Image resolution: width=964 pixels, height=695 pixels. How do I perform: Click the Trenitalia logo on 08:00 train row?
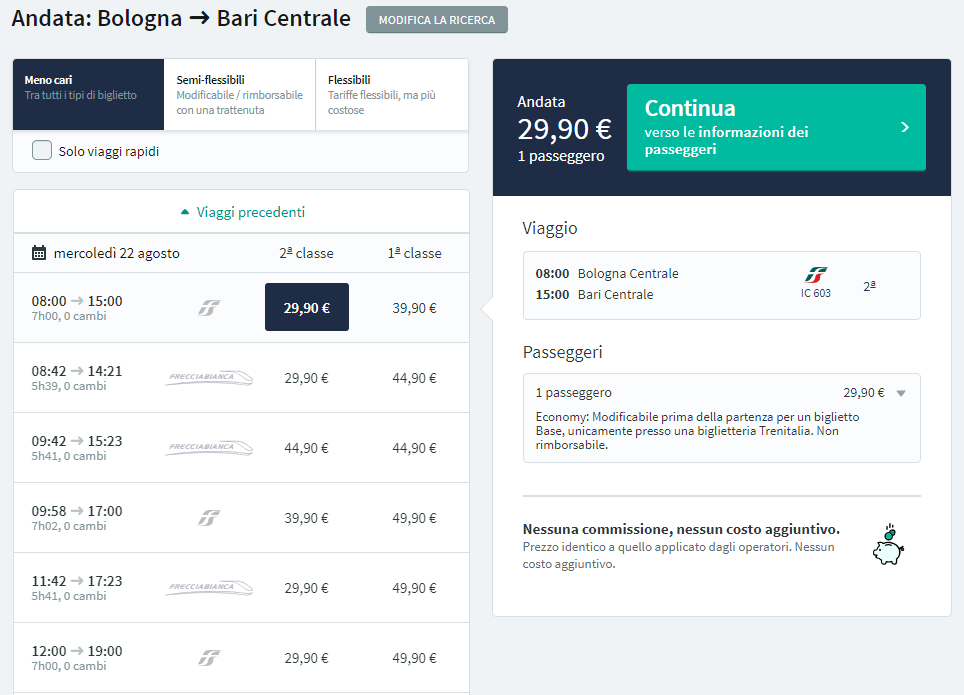[209, 308]
